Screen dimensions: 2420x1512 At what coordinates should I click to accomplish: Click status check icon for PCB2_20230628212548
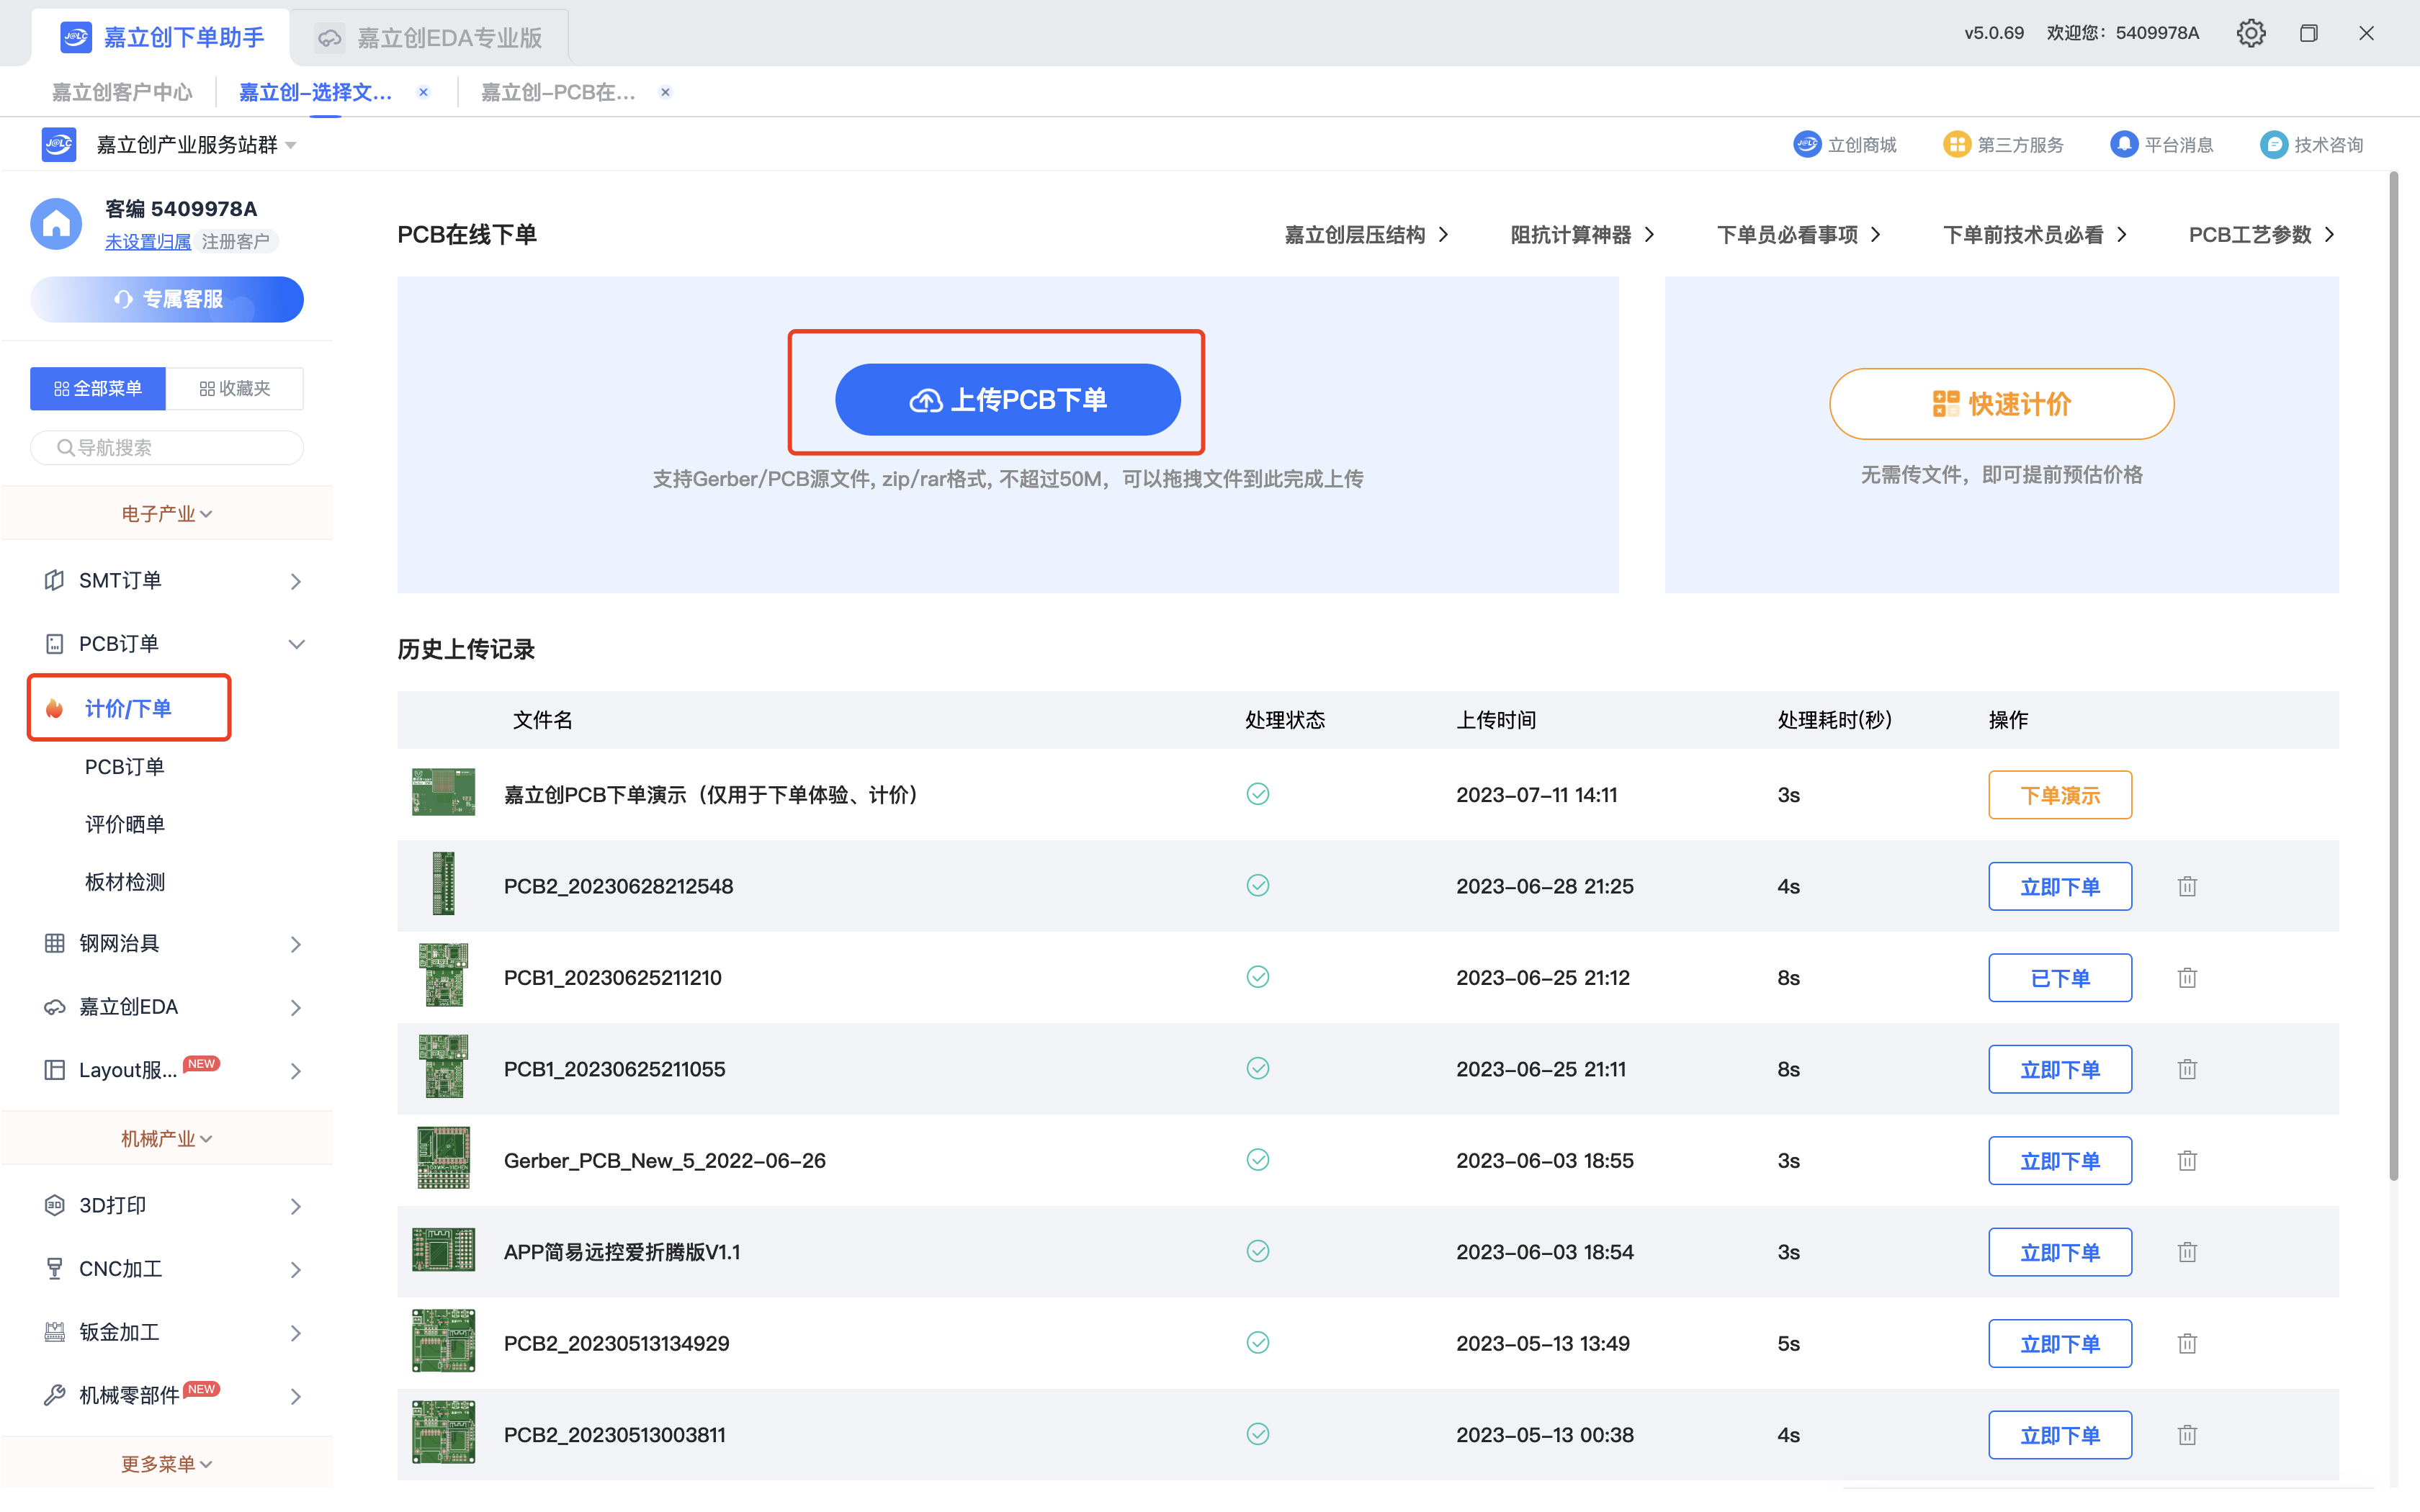coord(1258,885)
